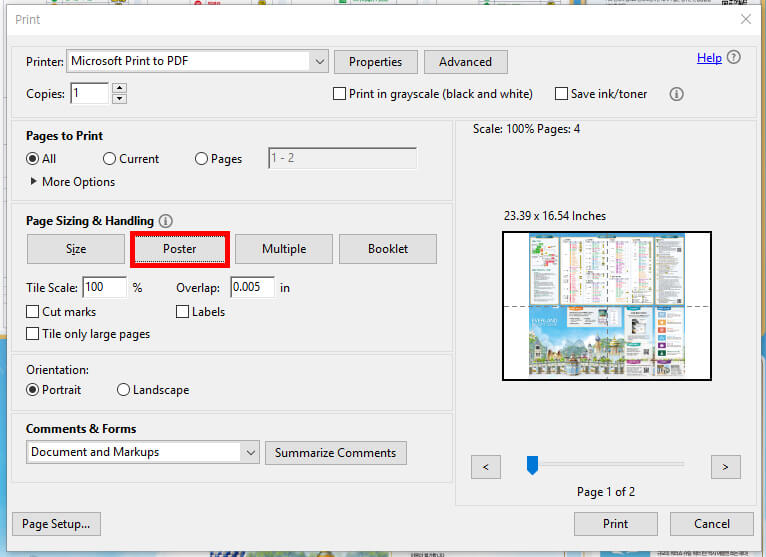Click the Copies input field
This screenshot has height=557, width=766.
[x=89, y=93]
